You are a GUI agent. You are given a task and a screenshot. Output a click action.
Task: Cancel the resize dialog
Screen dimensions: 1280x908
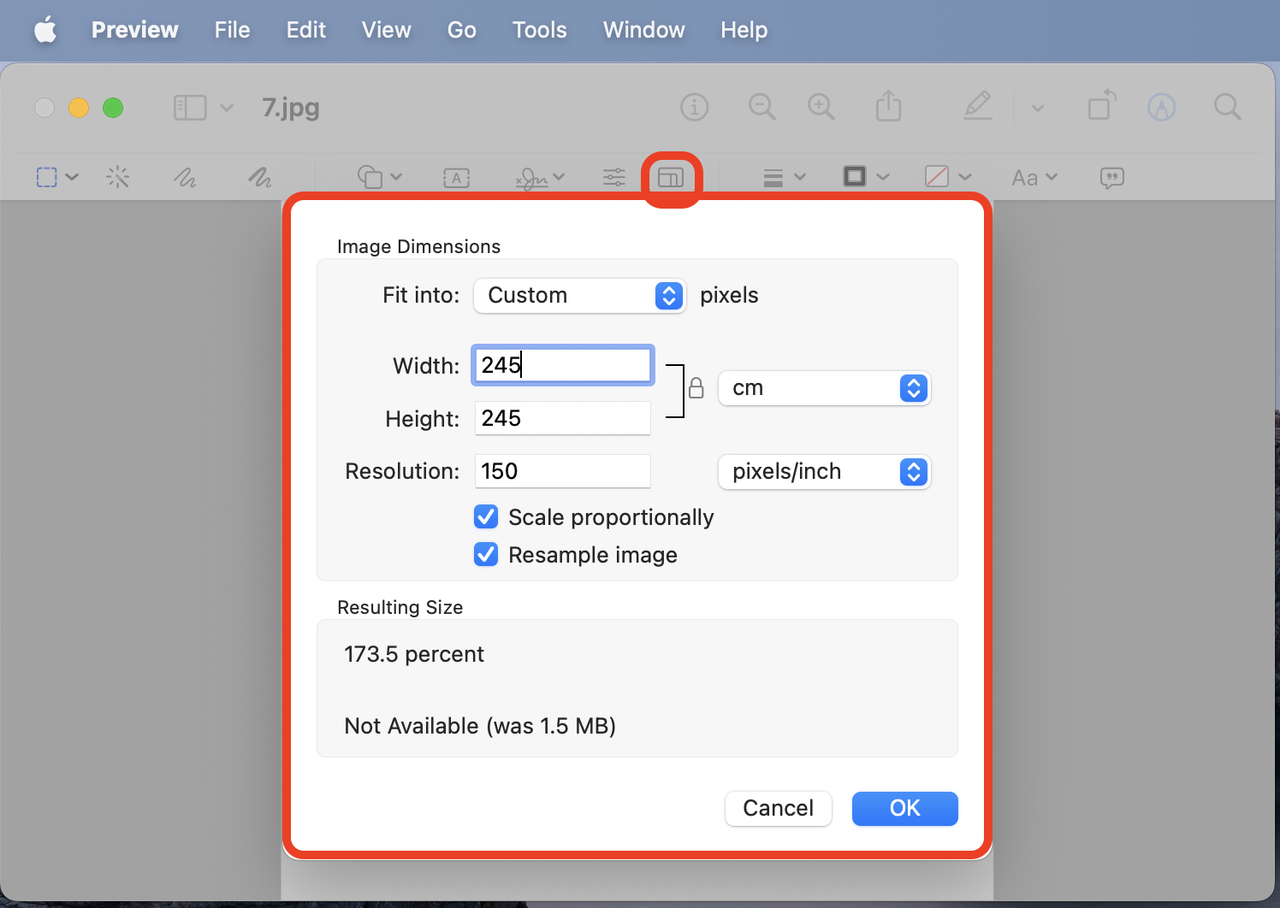(778, 808)
